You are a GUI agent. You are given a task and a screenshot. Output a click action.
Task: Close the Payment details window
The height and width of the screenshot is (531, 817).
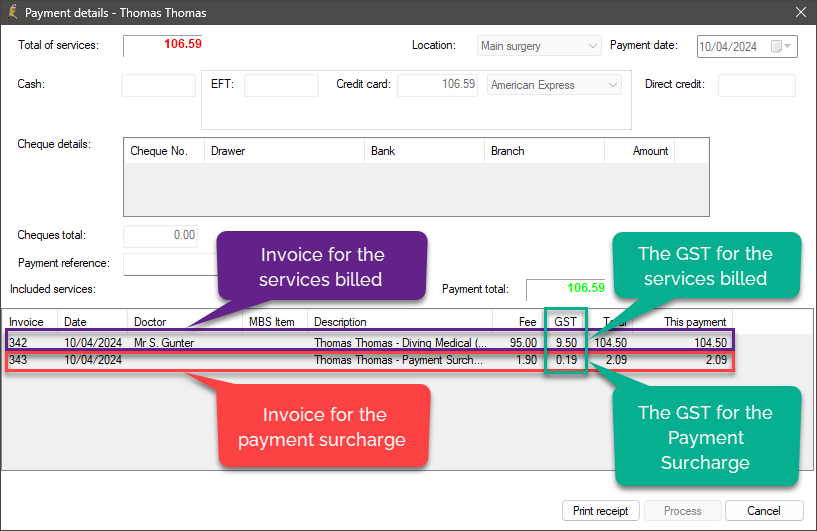pos(800,12)
